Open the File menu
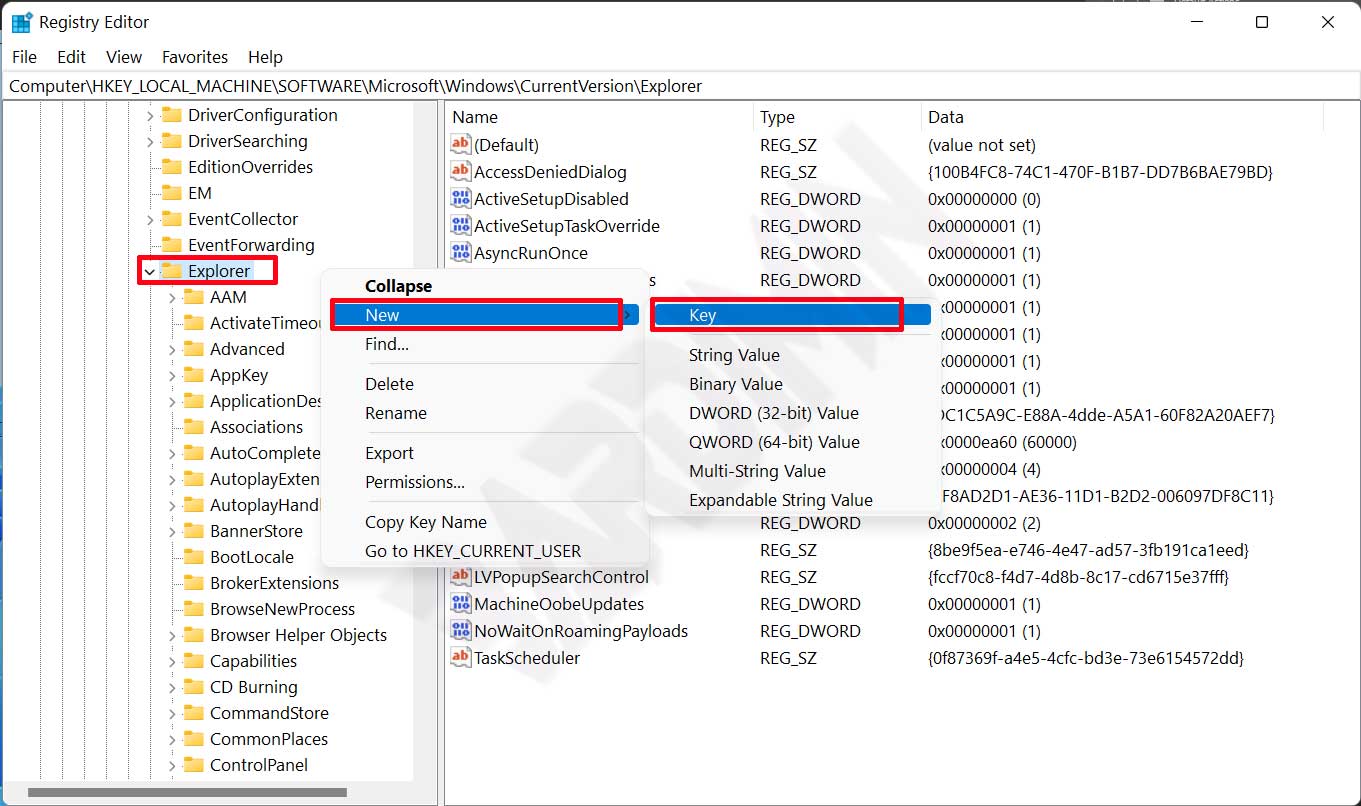 24,57
